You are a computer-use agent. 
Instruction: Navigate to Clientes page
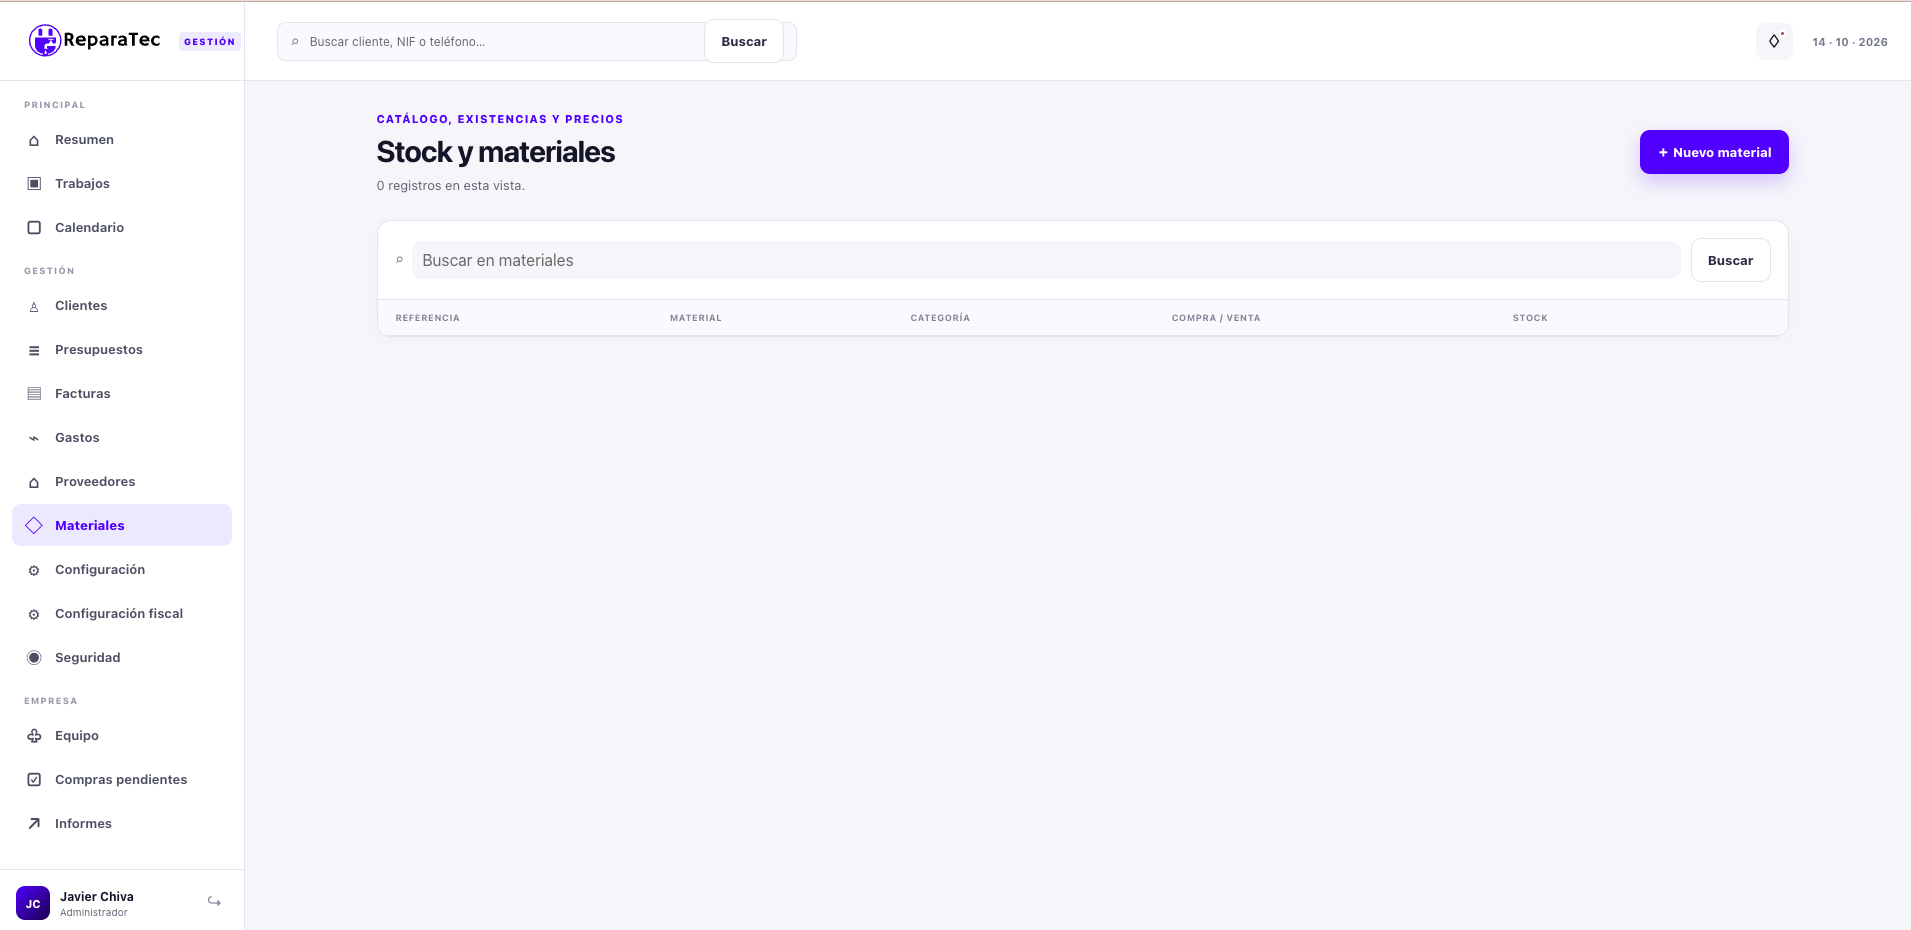[122, 306]
